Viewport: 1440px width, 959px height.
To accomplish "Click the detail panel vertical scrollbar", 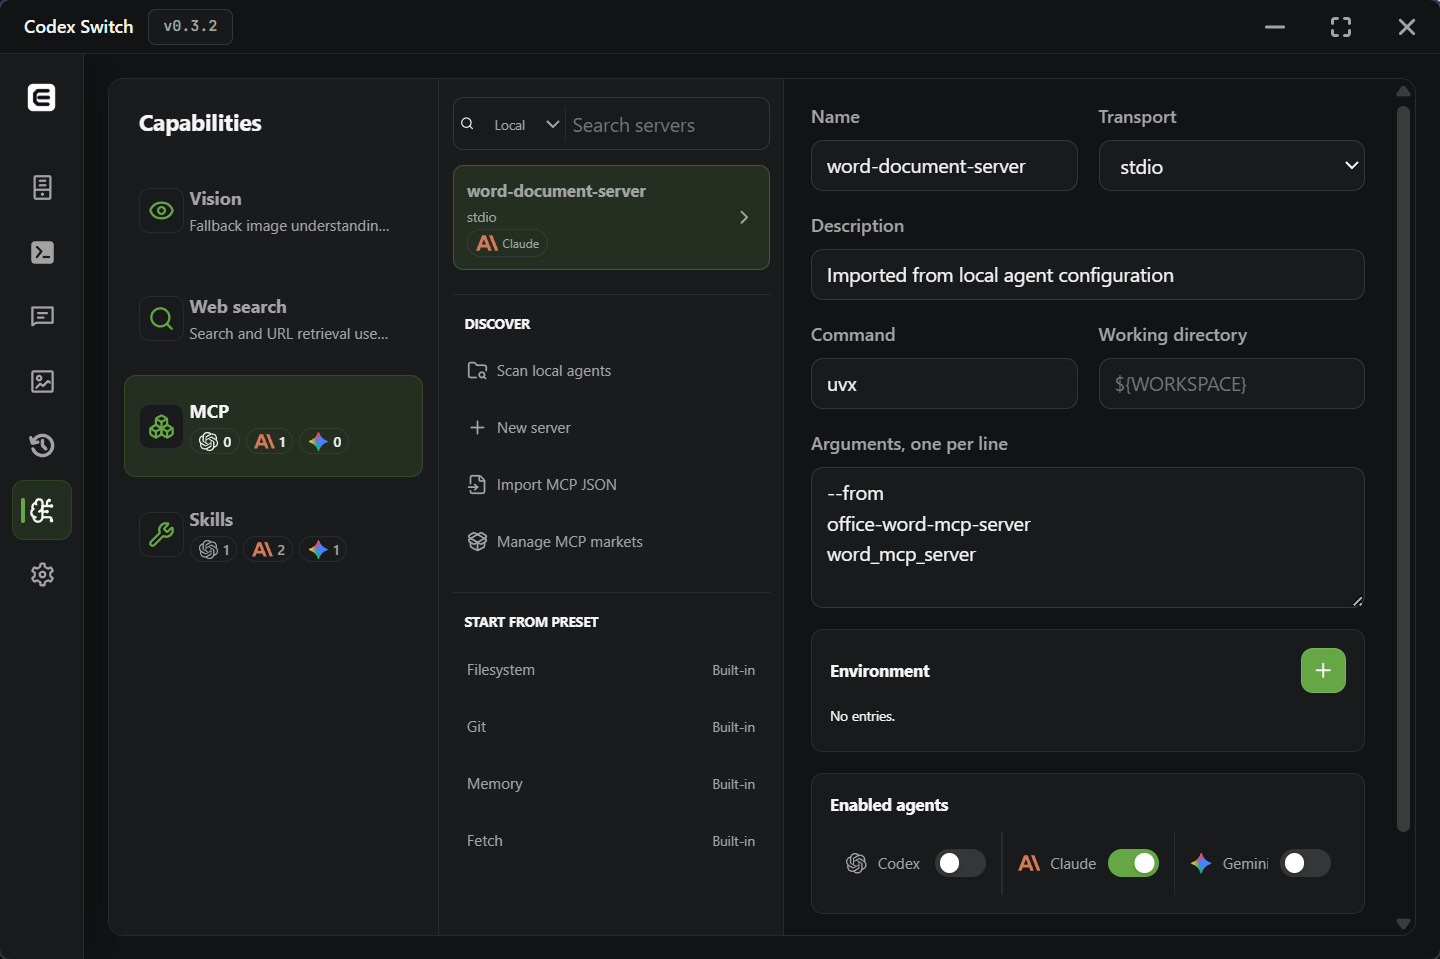I will (x=1403, y=468).
